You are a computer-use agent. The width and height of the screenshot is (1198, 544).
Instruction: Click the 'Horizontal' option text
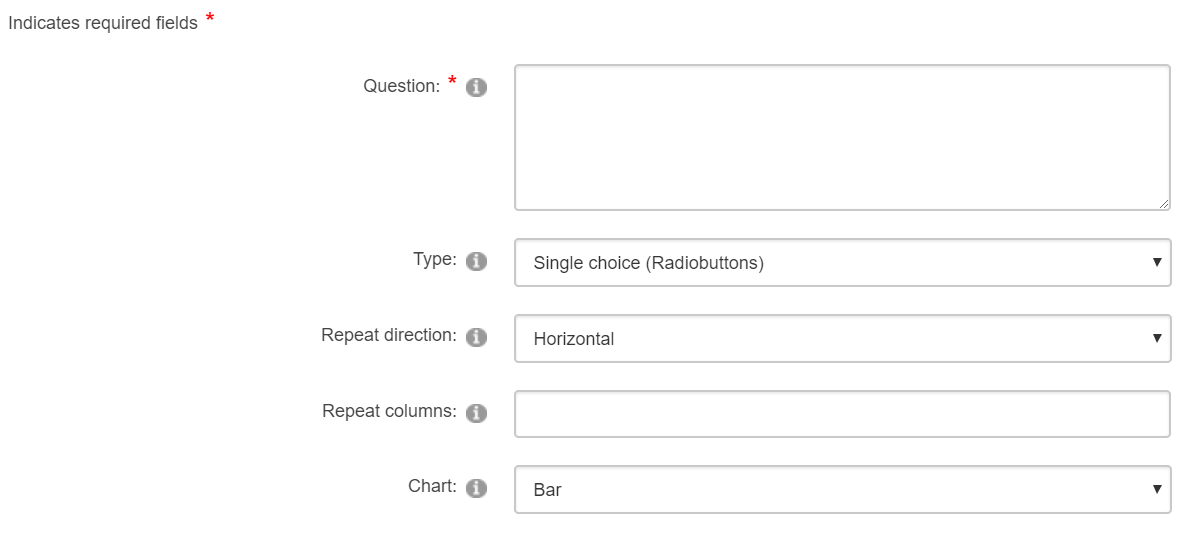click(x=574, y=339)
